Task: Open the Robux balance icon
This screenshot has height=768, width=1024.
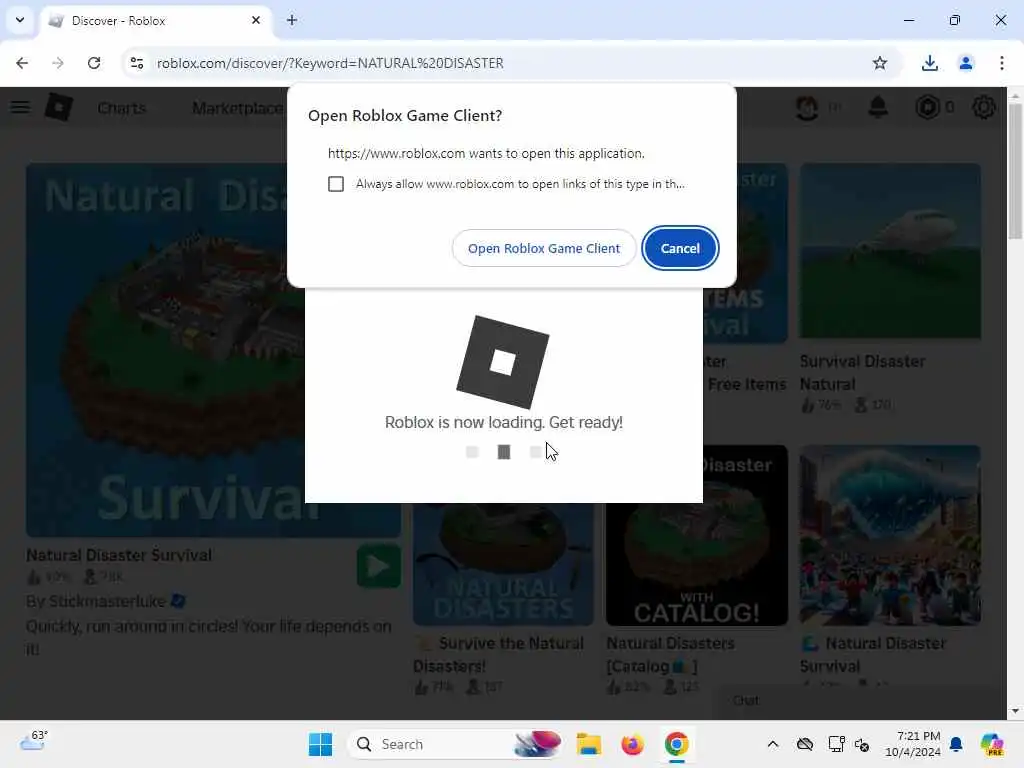Action: tap(927, 107)
